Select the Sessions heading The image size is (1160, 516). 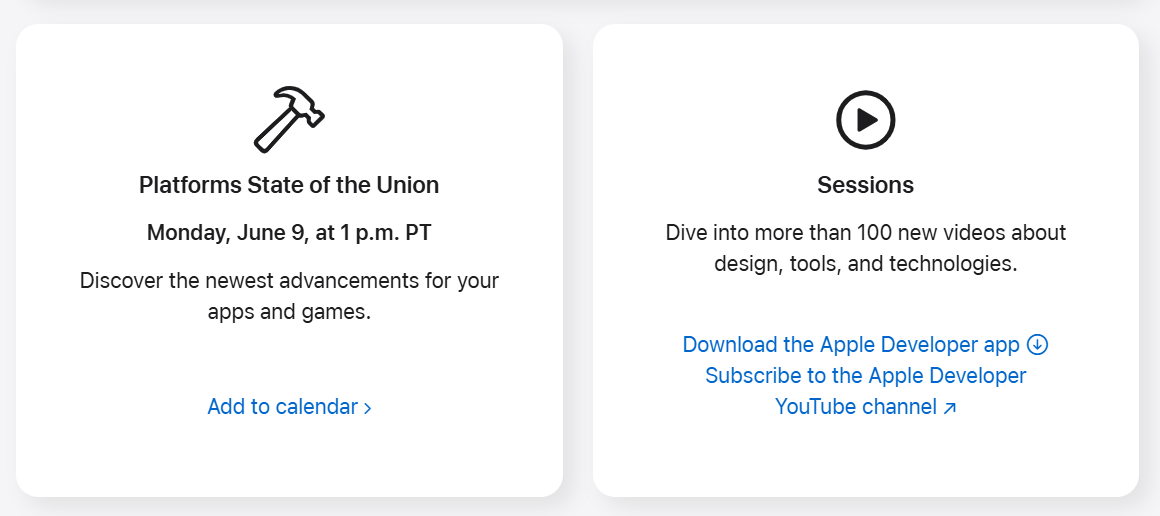[x=866, y=185]
